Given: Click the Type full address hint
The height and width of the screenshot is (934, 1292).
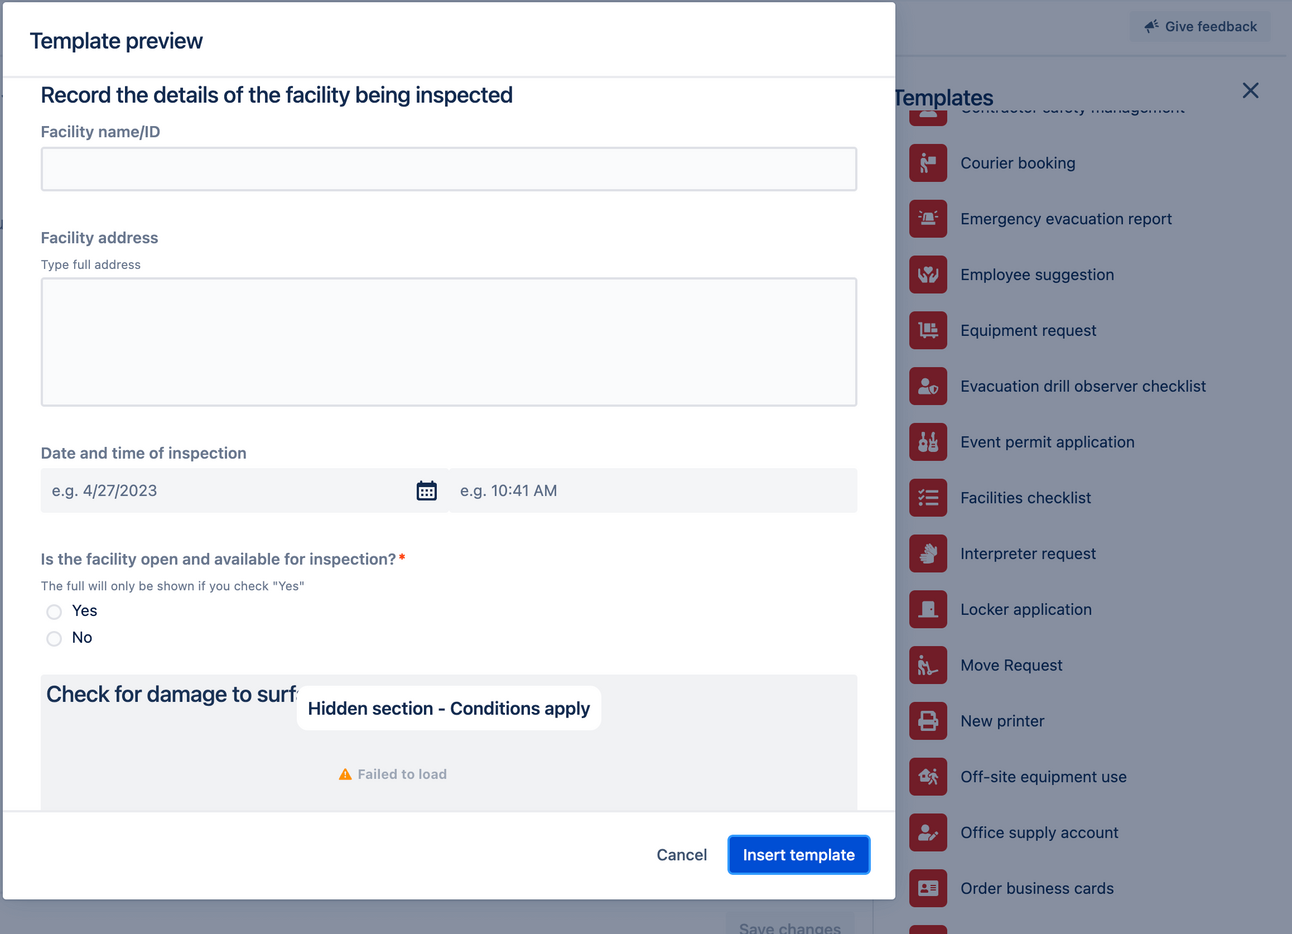Looking at the screenshot, I should (x=91, y=265).
